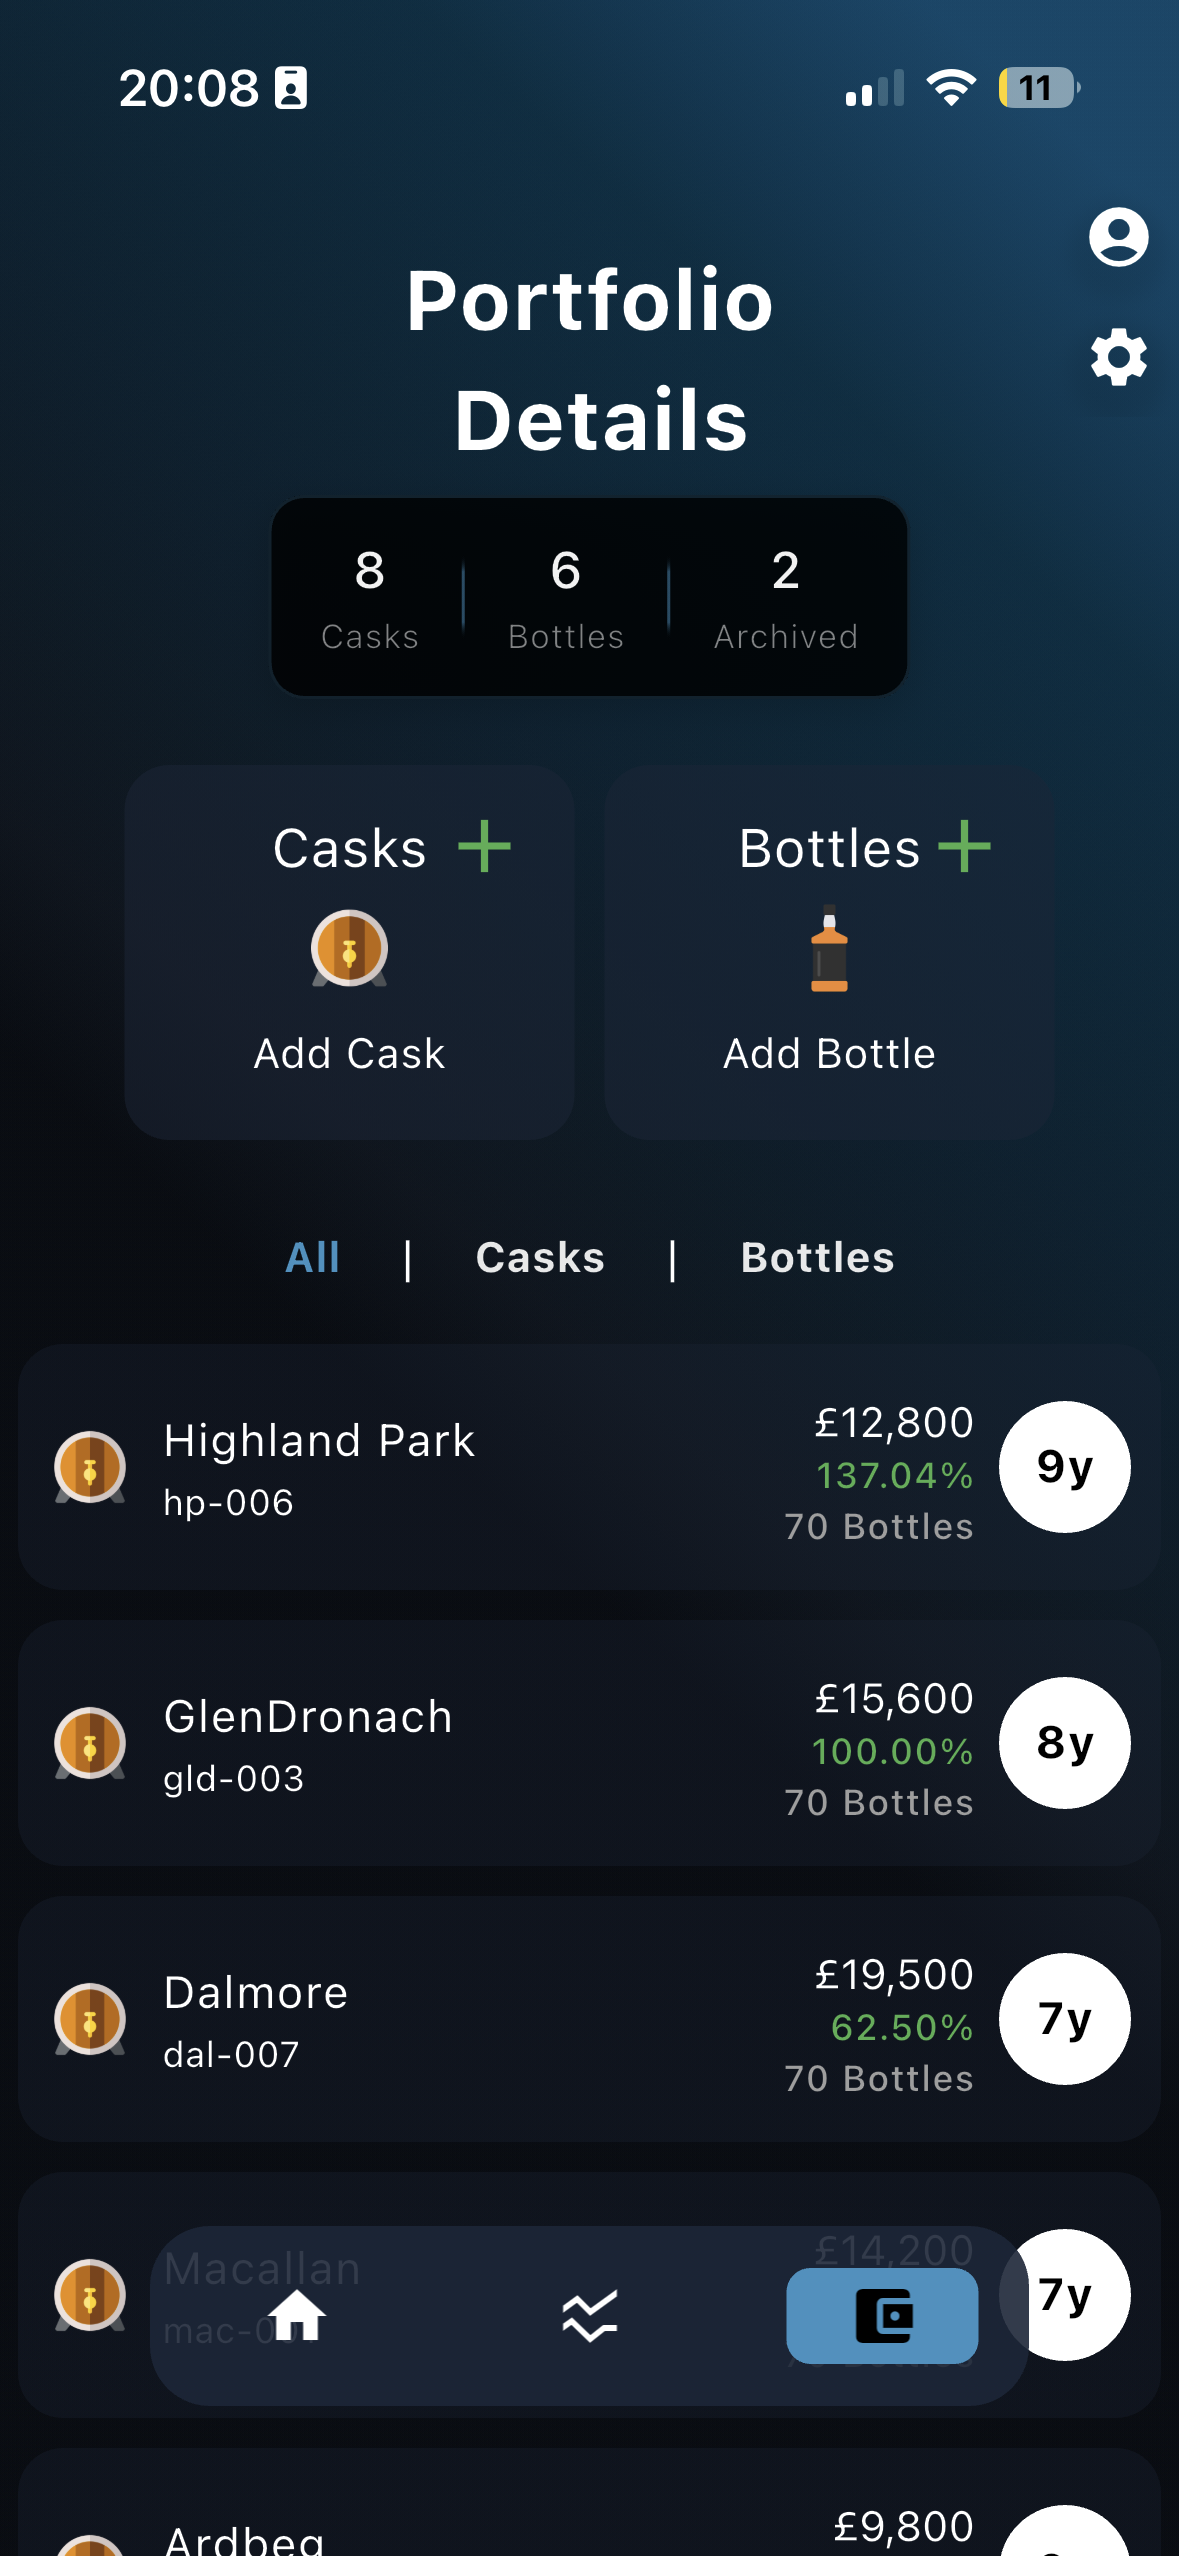The height and width of the screenshot is (2556, 1179).
Task: Open the user profile icon
Action: pos(1118,237)
